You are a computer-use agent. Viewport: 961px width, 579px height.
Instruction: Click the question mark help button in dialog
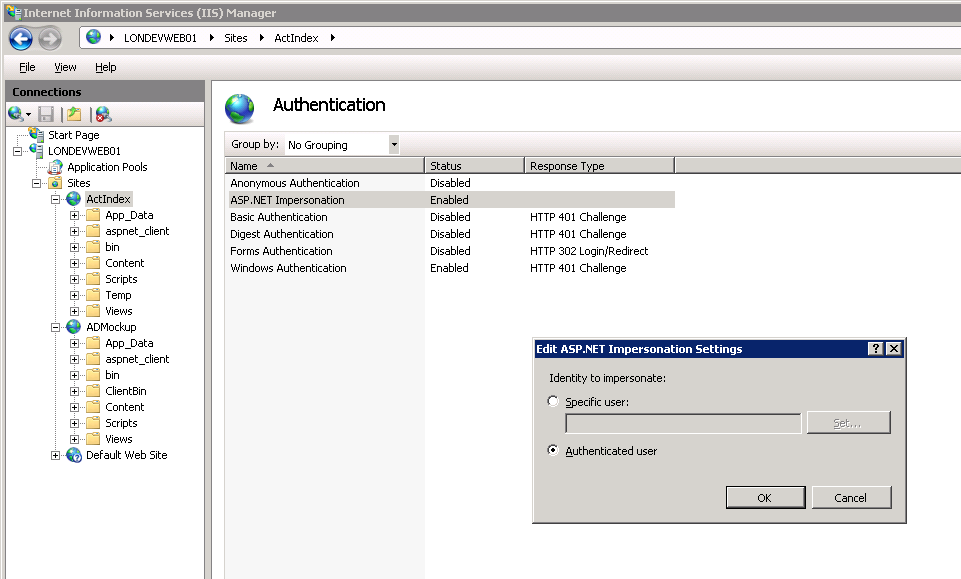coord(876,349)
